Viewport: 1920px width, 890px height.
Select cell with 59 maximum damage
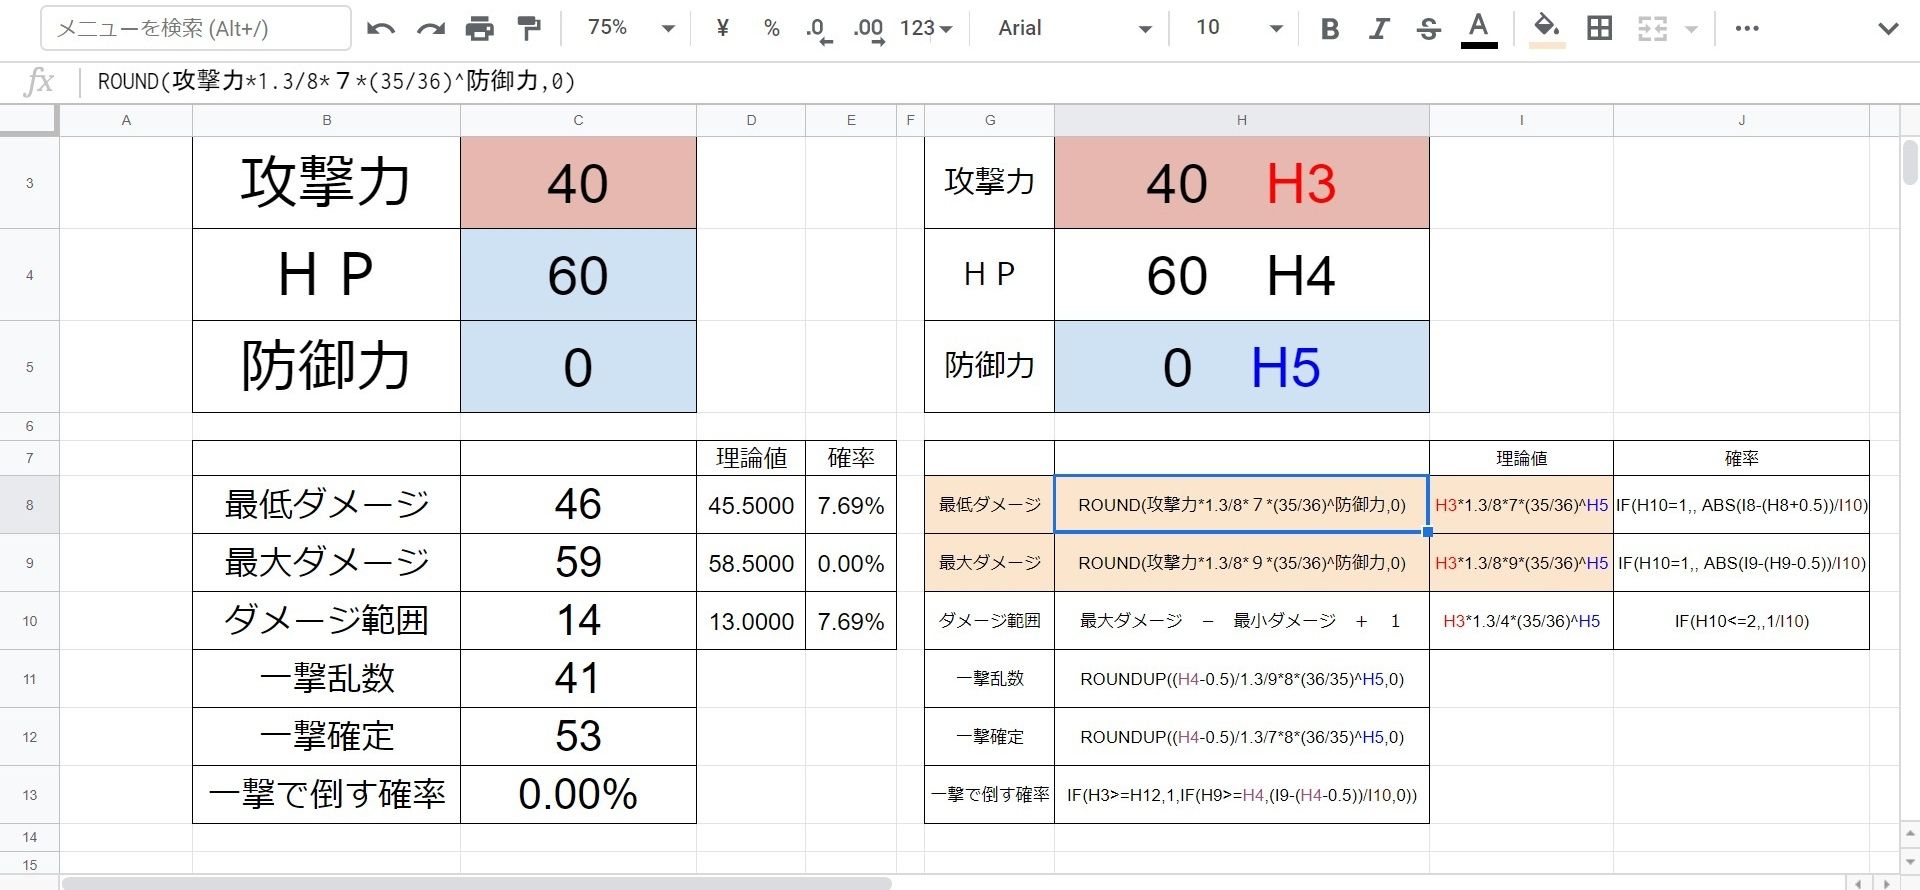[578, 563]
